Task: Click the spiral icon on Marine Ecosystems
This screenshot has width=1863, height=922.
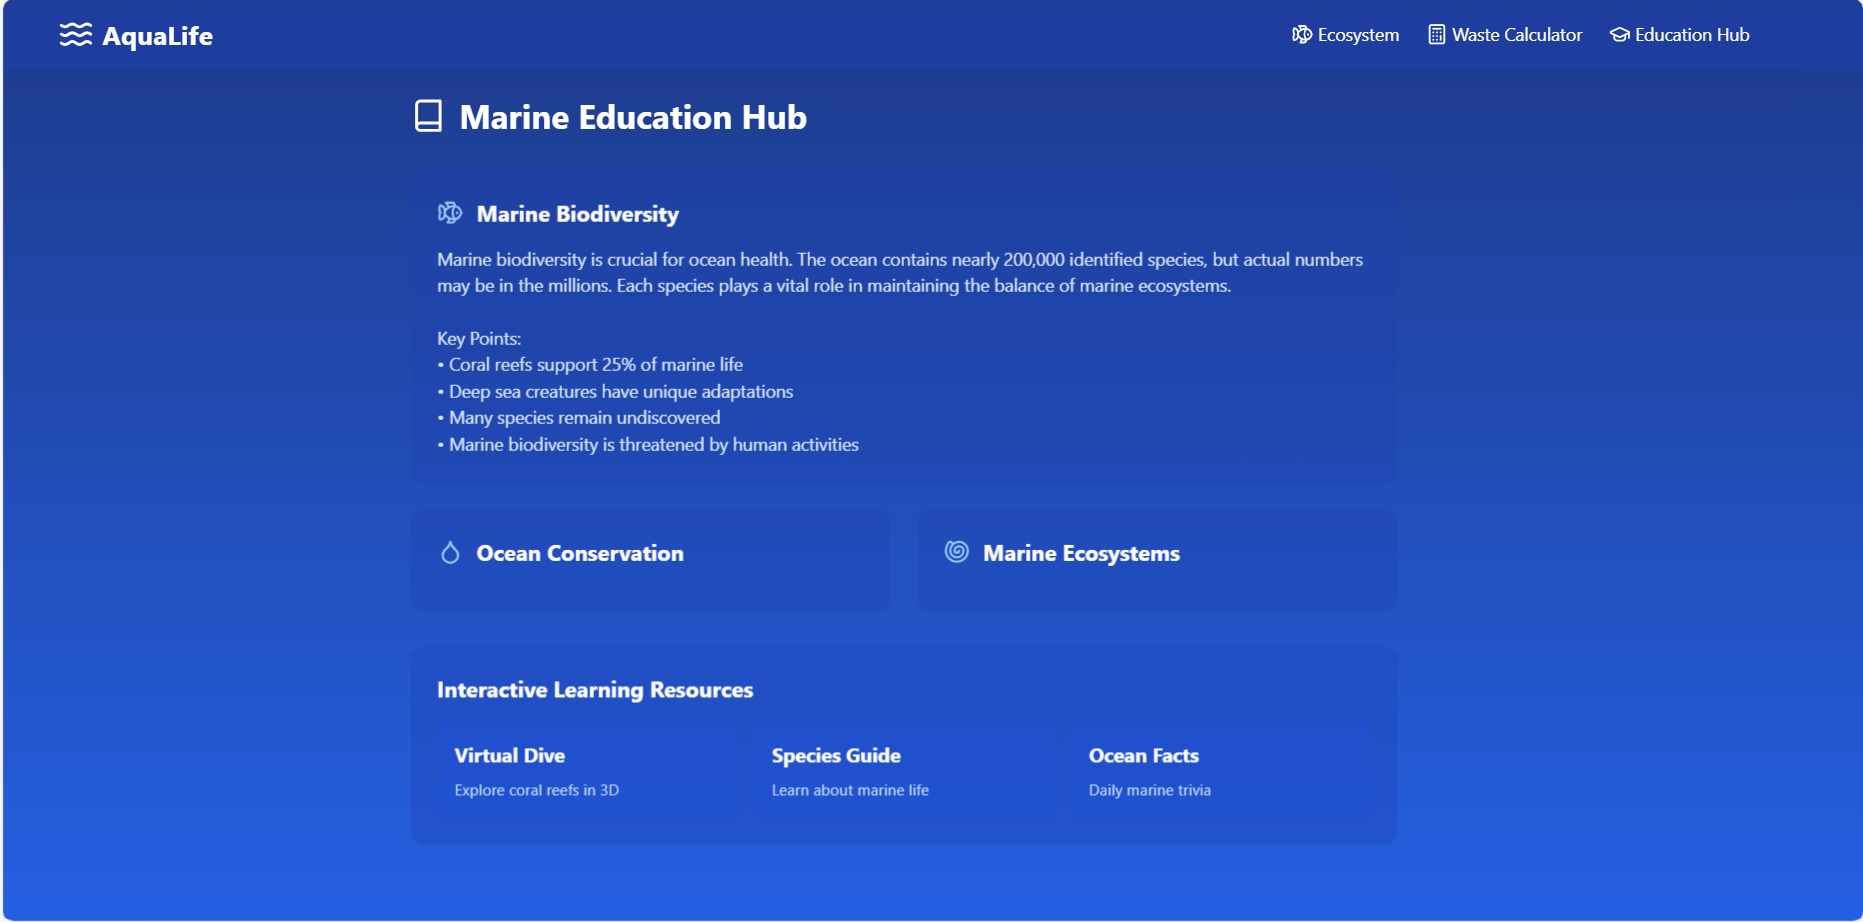Action: (x=956, y=551)
